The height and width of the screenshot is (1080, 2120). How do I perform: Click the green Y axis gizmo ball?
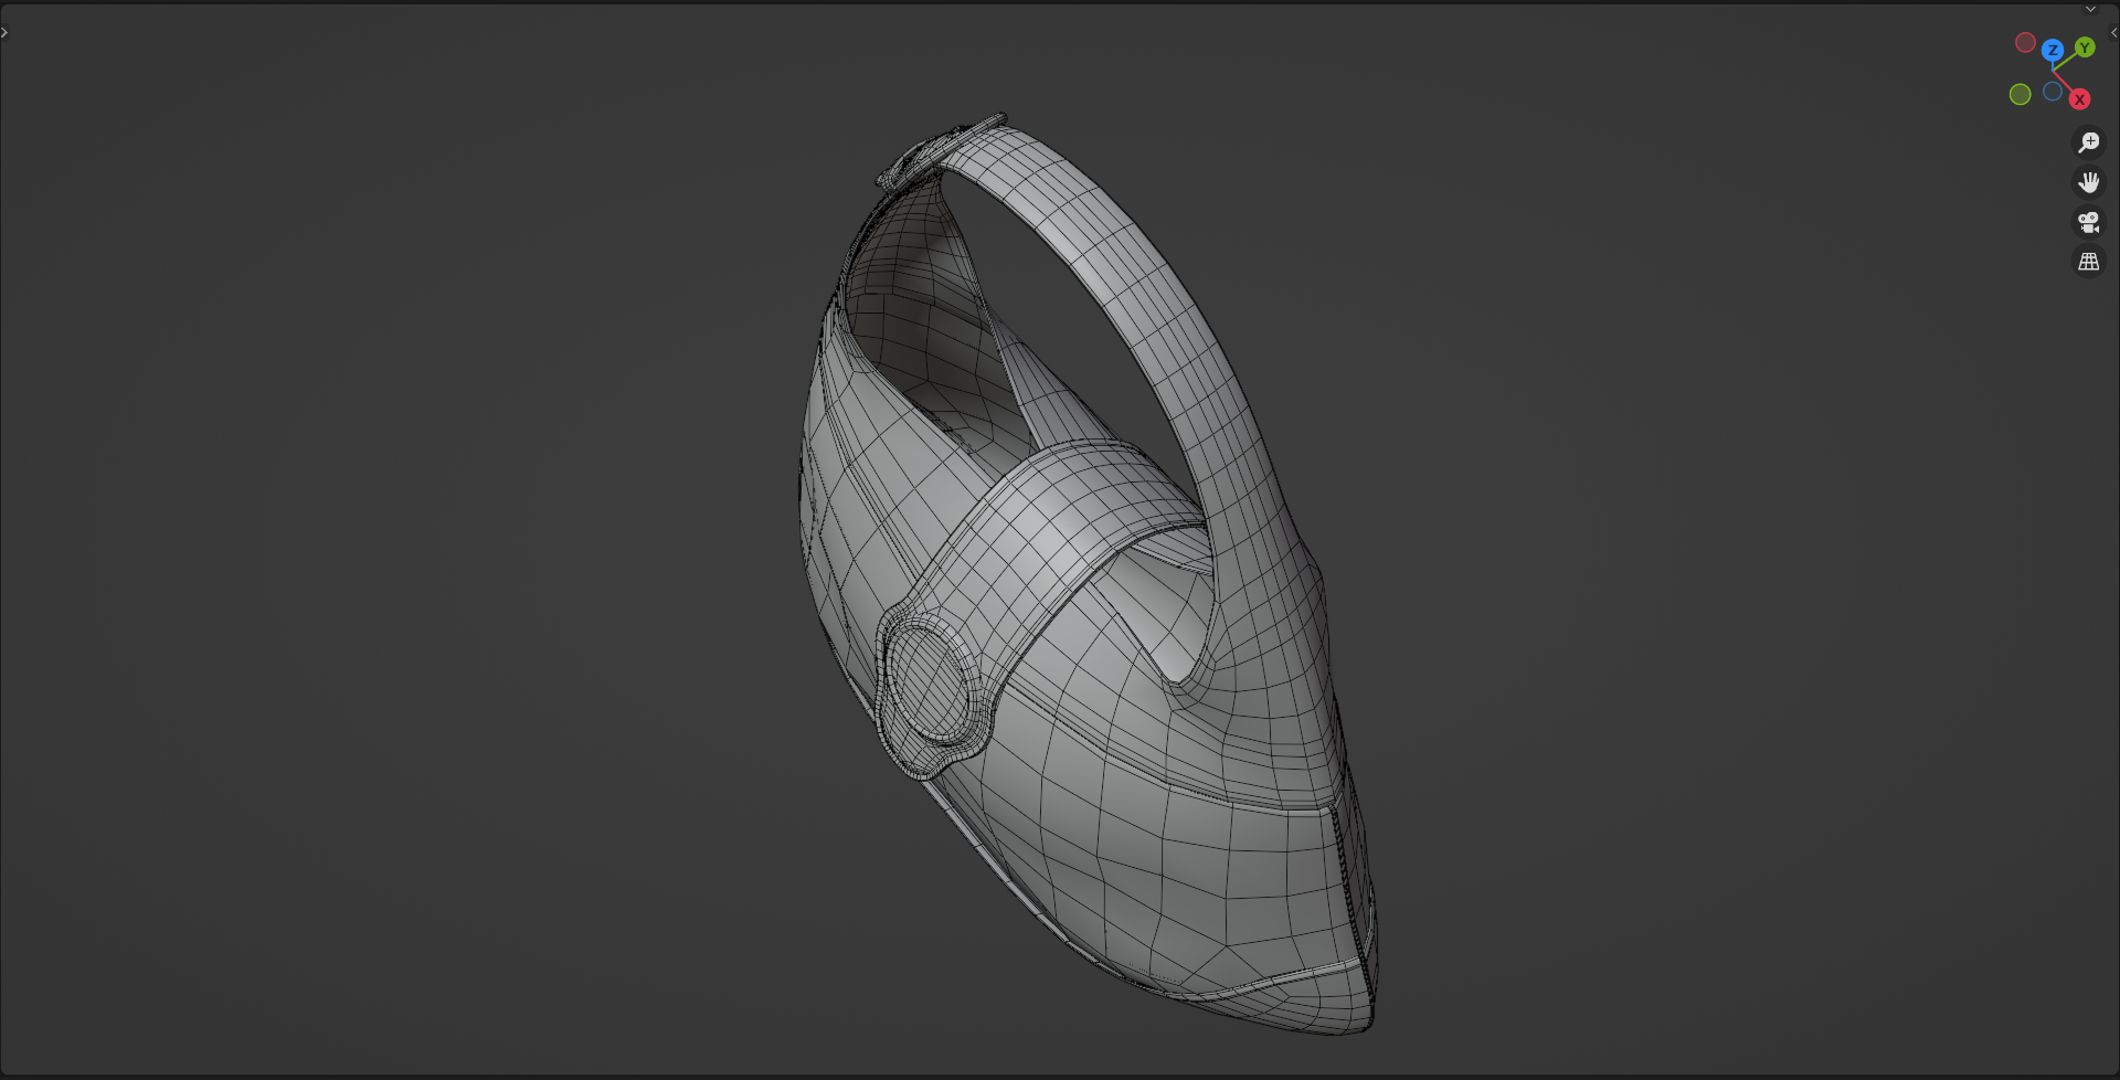click(x=2084, y=48)
